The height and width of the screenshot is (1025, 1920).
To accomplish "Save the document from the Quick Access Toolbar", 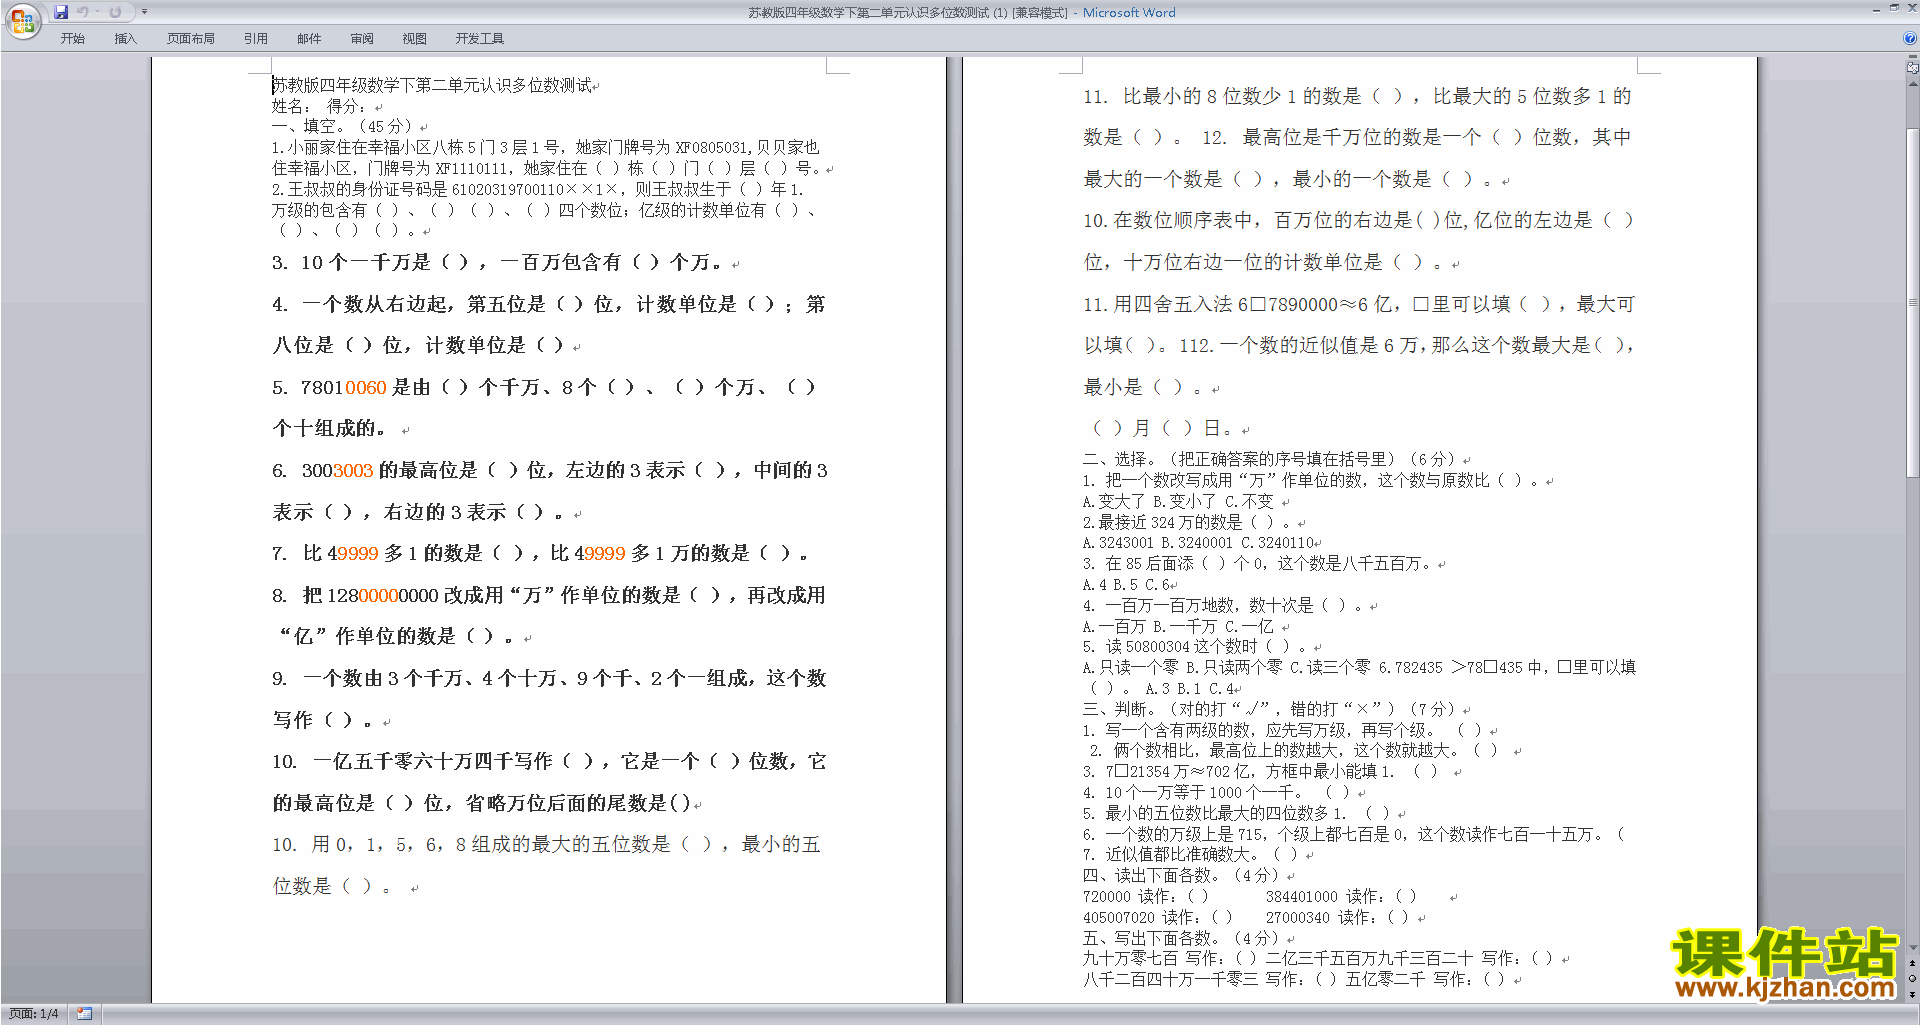I will [x=61, y=12].
